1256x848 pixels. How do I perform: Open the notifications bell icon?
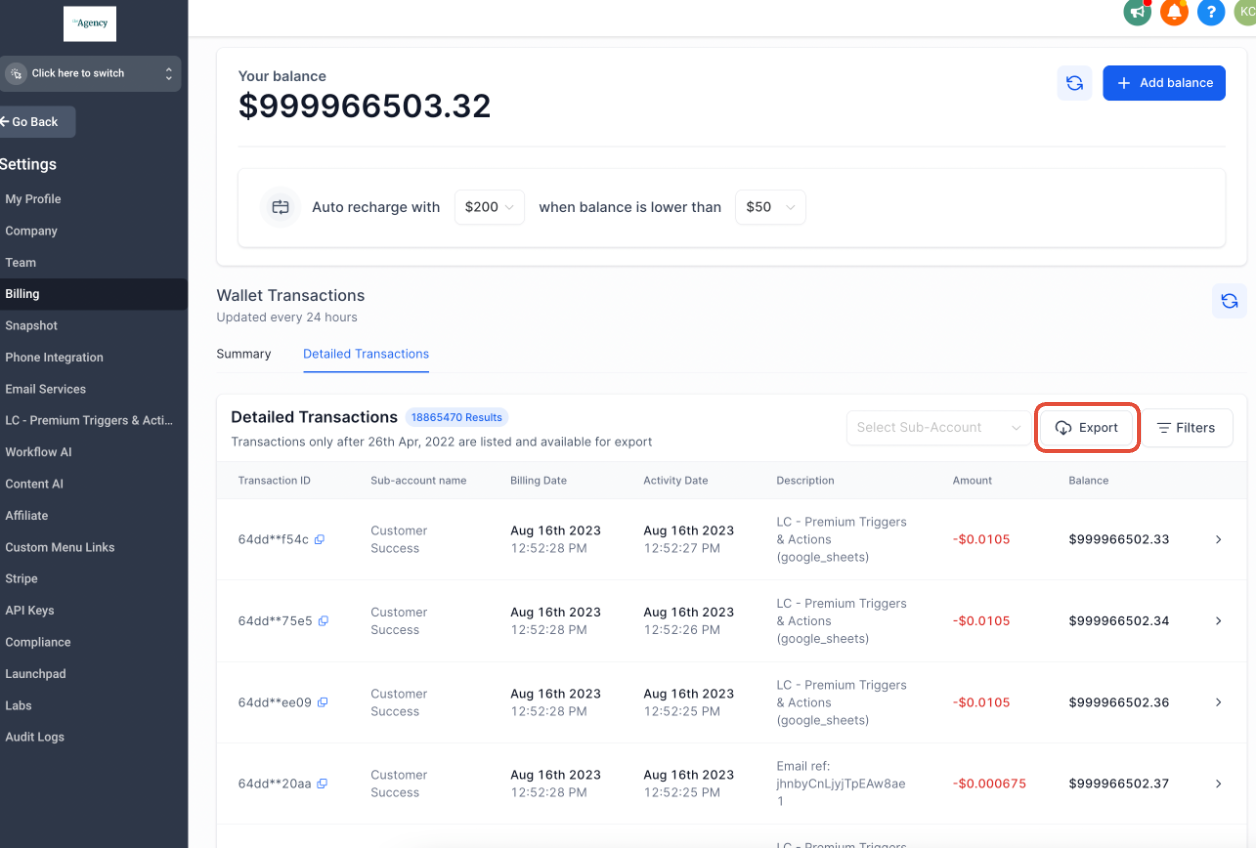point(1174,12)
